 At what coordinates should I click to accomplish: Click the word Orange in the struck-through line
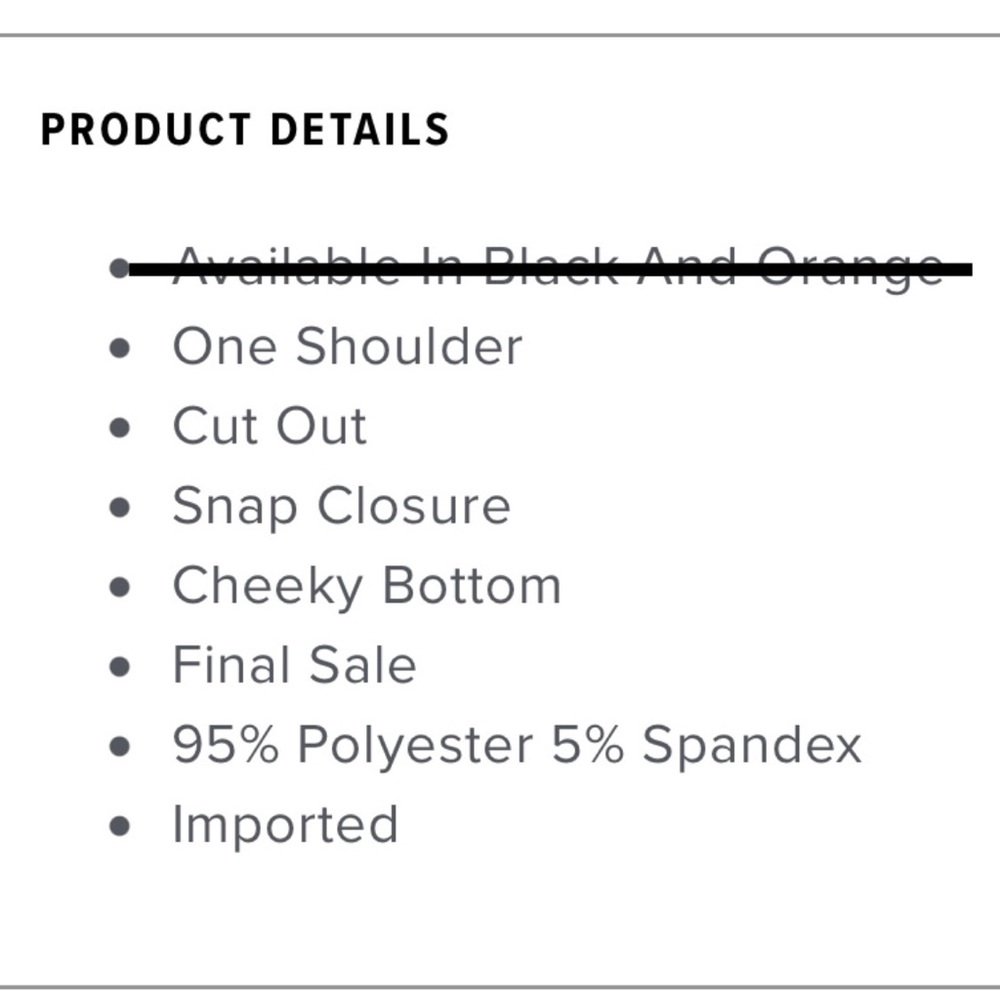click(x=850, y=268)
